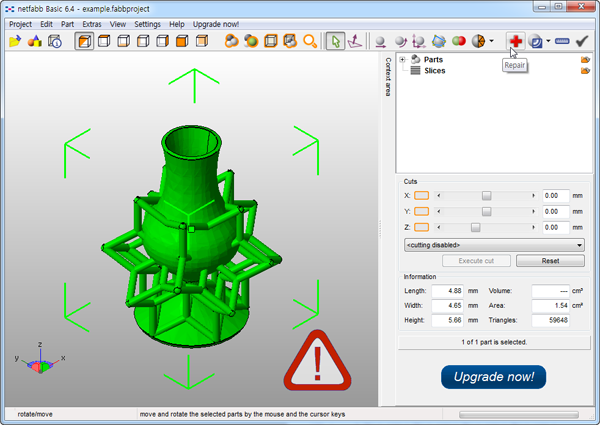Select the fourth view cube icon
Viewport: 600px width, 425px height.
coord(143,41)
